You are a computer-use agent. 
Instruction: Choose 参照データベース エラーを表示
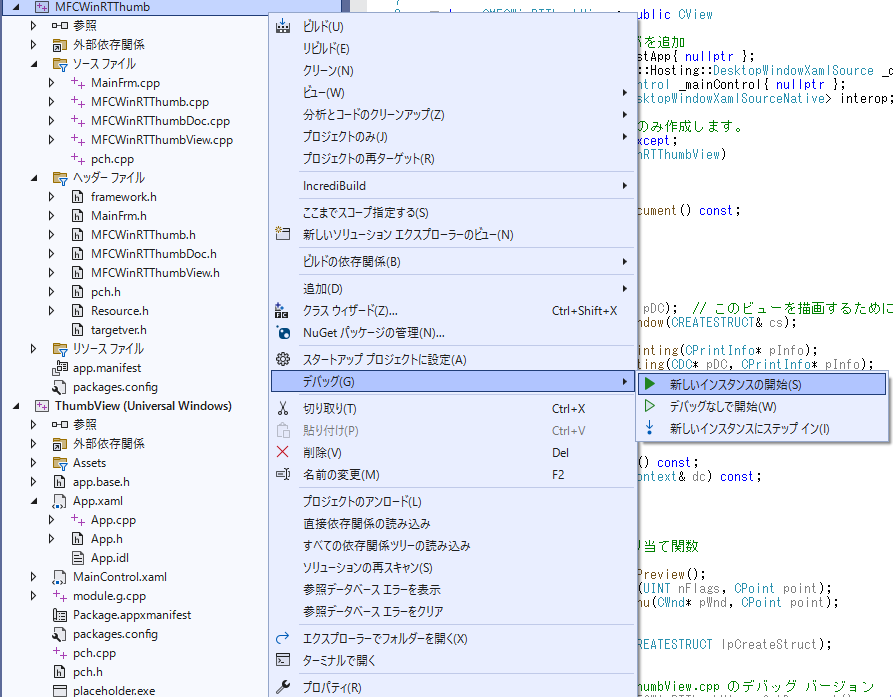pos(453,589)
